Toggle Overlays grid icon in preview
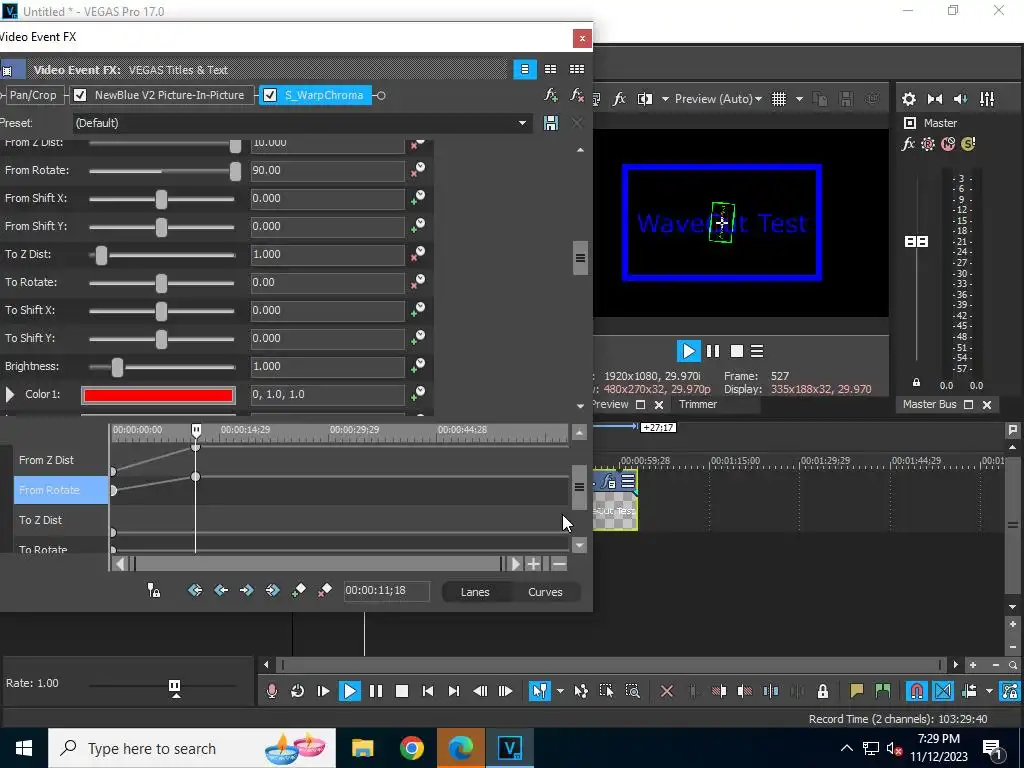 (779, 99)
